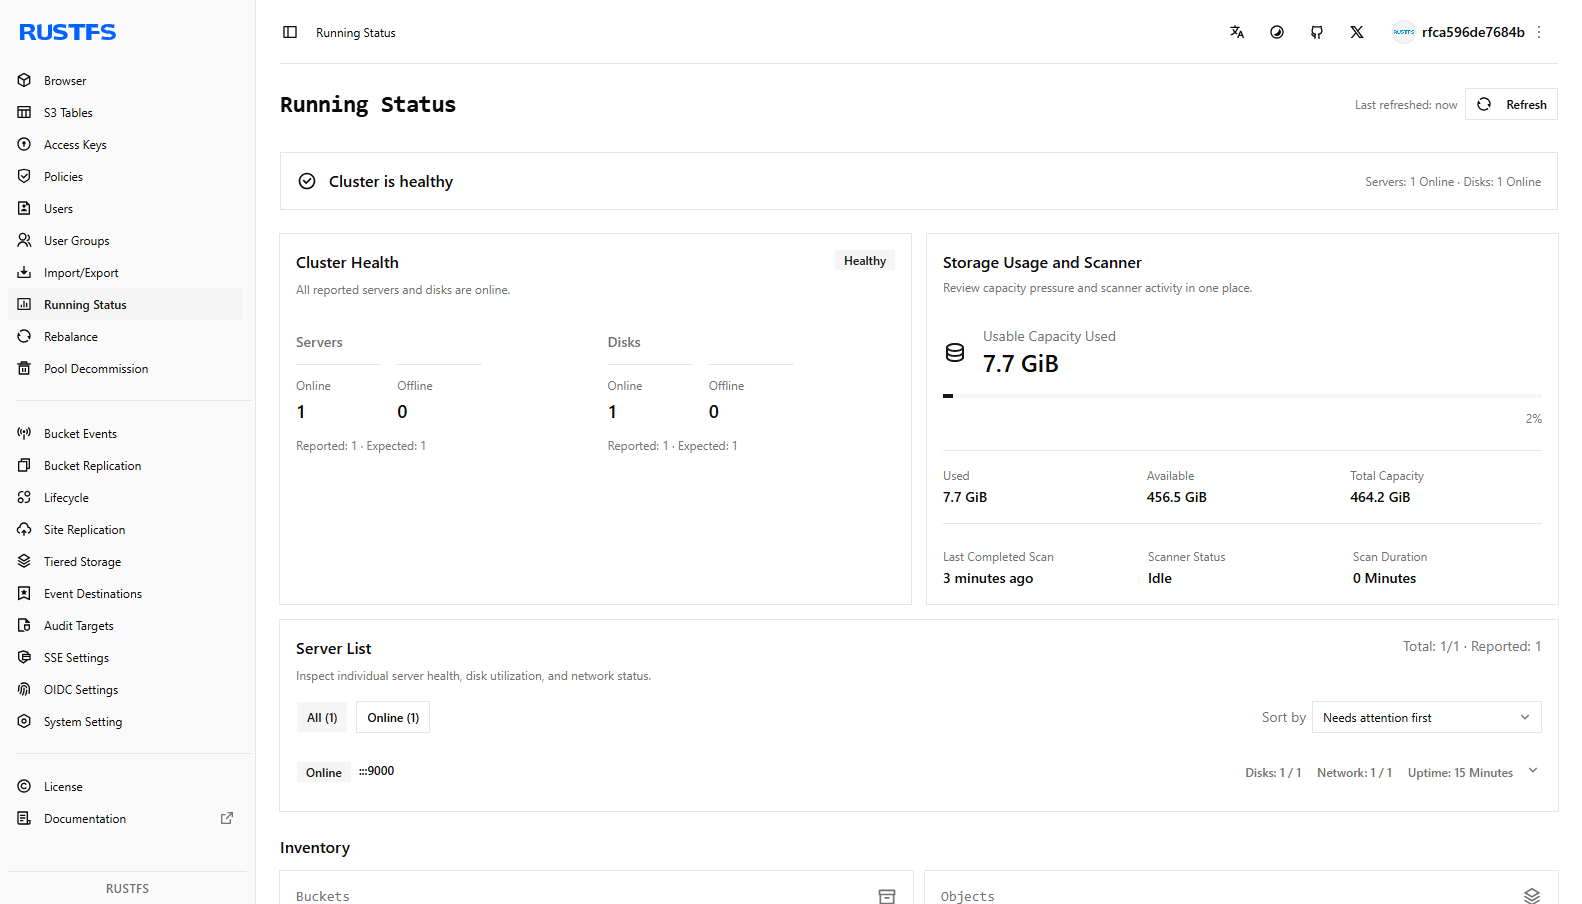
Task: Click the Access Keys sidebar icon
Action: point(24,144)
